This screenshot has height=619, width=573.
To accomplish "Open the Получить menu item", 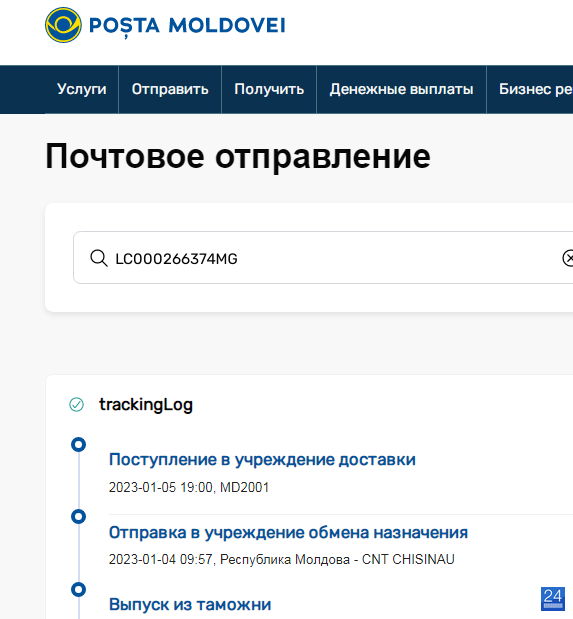I will pyautogui.click(x=269, y=89).
